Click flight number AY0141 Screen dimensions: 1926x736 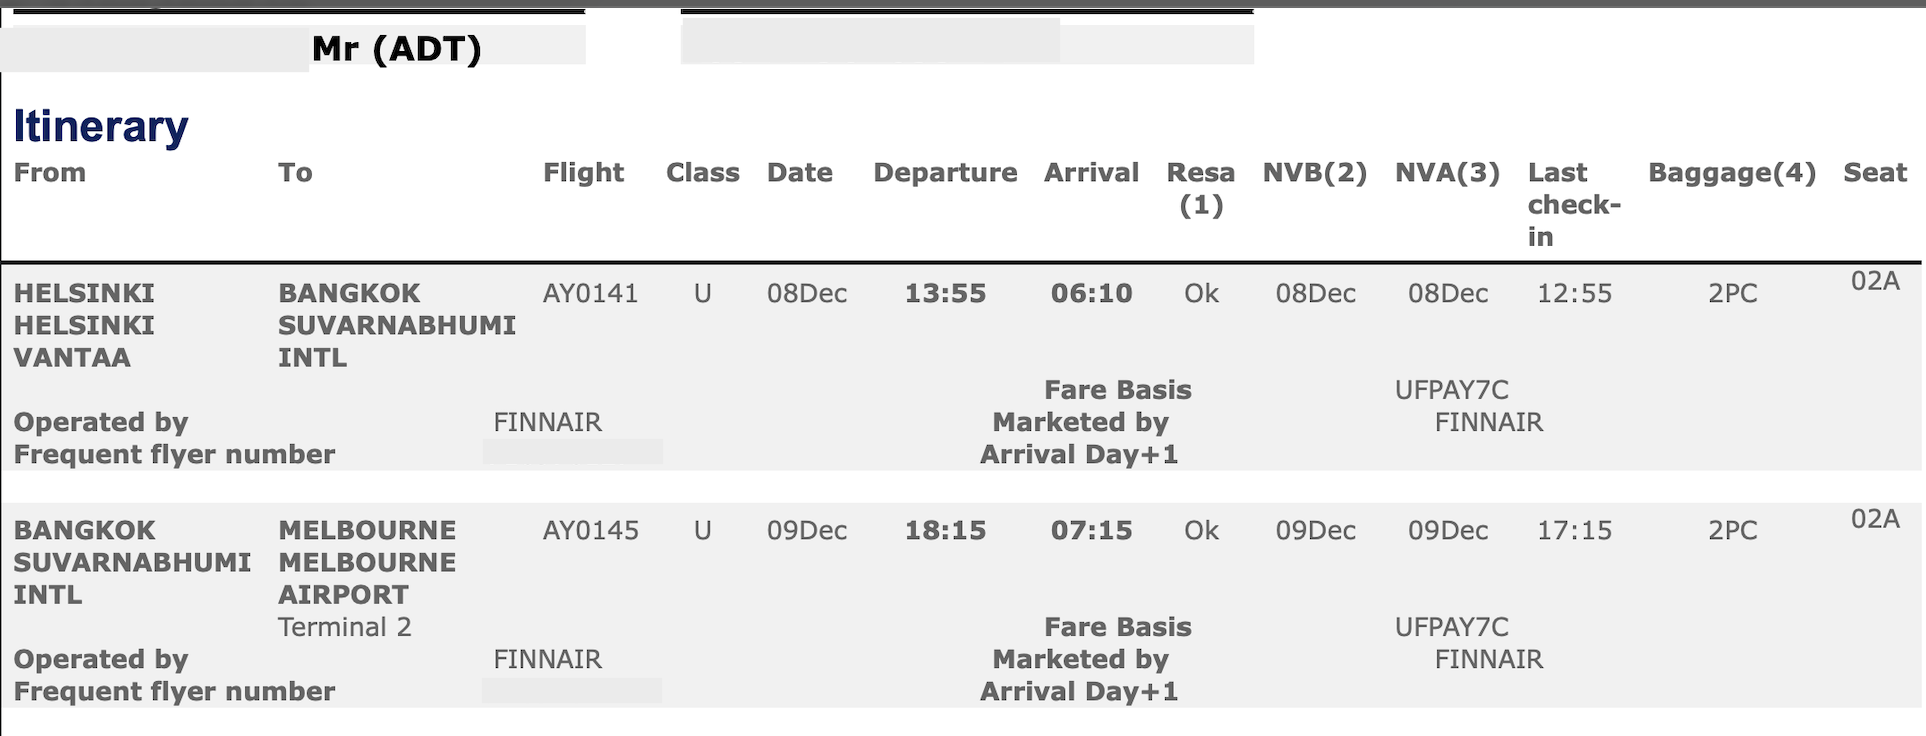pyautogui.click(x=590, y=294)
